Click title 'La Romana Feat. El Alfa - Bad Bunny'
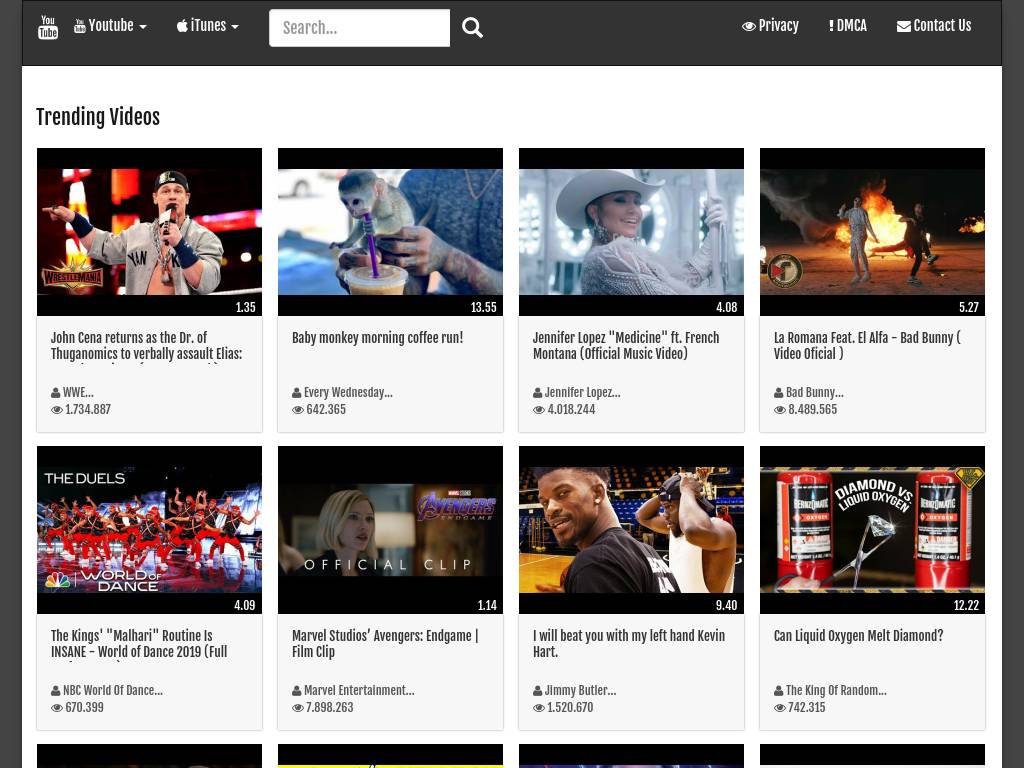Viewport: 1024px width, 768px height. point(867,345)
